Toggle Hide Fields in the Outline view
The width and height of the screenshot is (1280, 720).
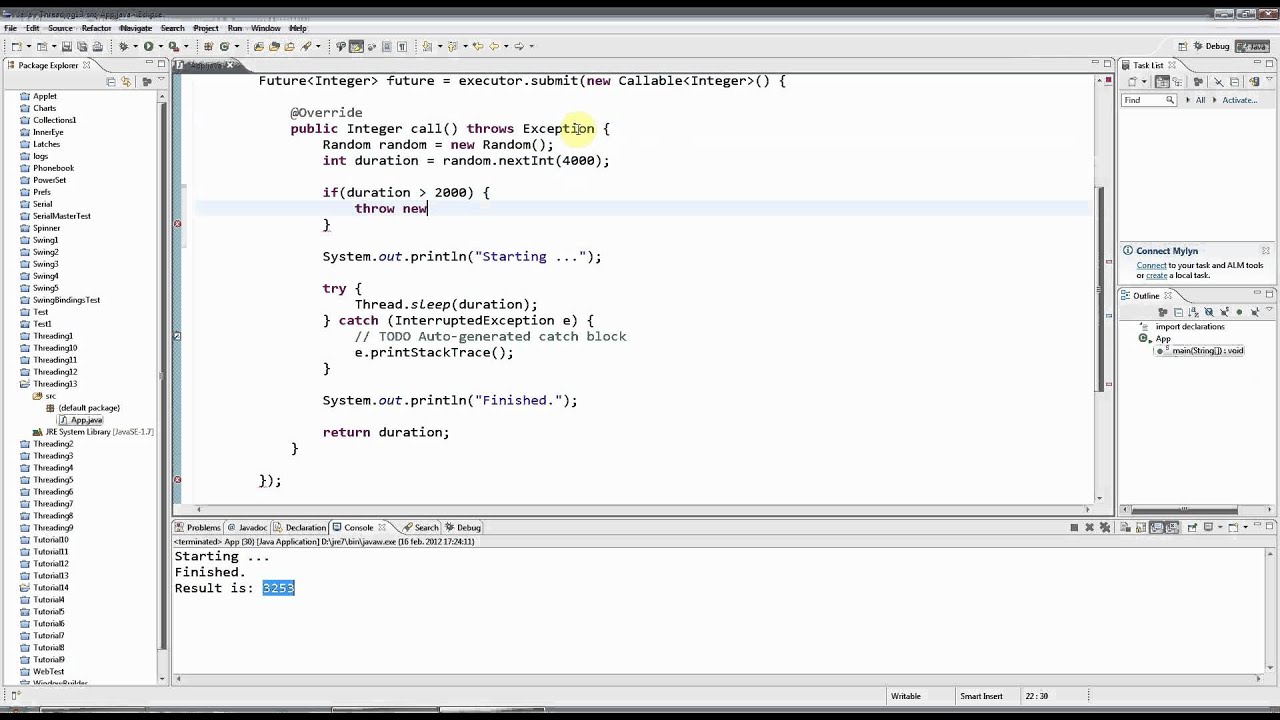(x=1209, y=312)
